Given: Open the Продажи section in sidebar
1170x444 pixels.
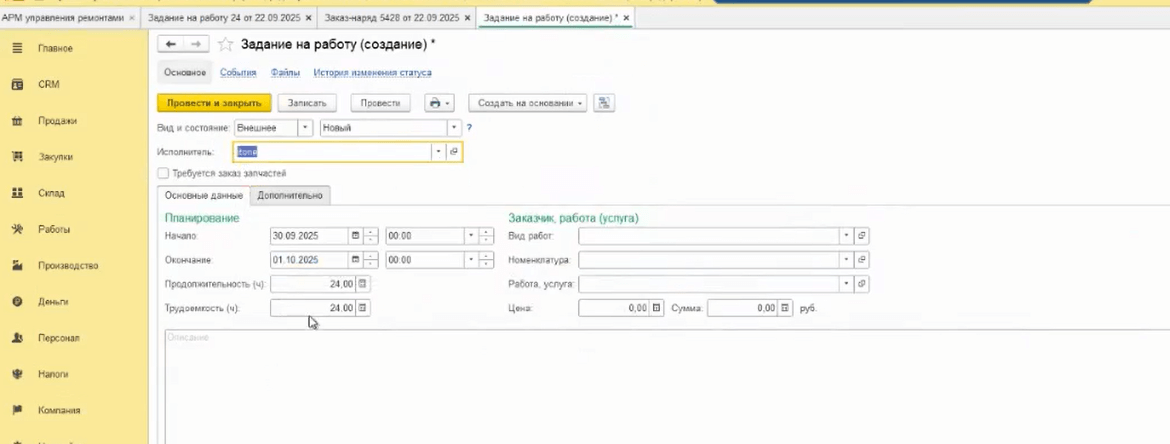Looking at the screenshot, I should tap(57, 121).
